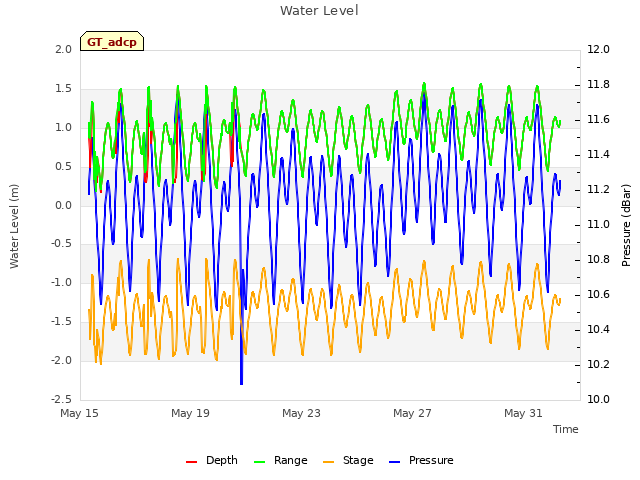This screenshot has width=640, height=480.
Task: Toggle the Depth legend entry
Action: (211, 460)
